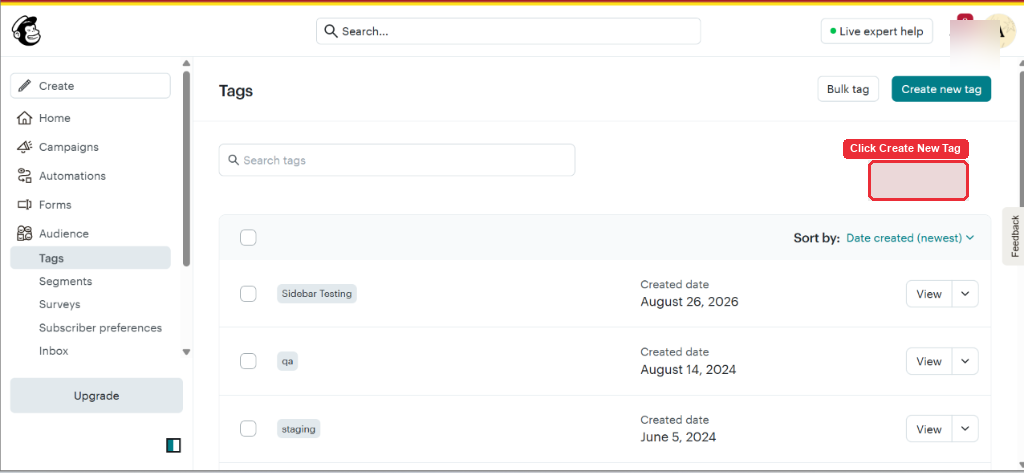This screenshot has height=473, width=1024.
Task: Go to Surveys sidebar item
Action: coord(59,304)
